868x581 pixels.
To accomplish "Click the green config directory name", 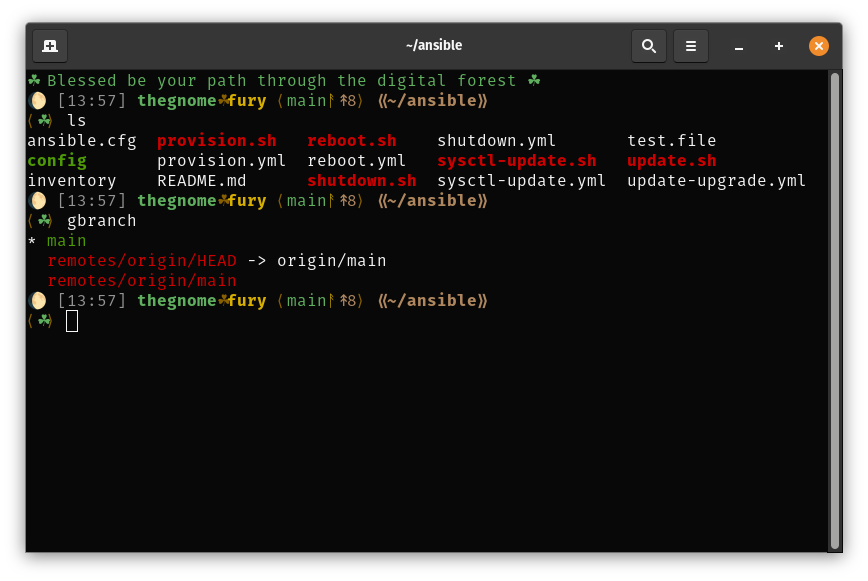I will pos(57,161).
